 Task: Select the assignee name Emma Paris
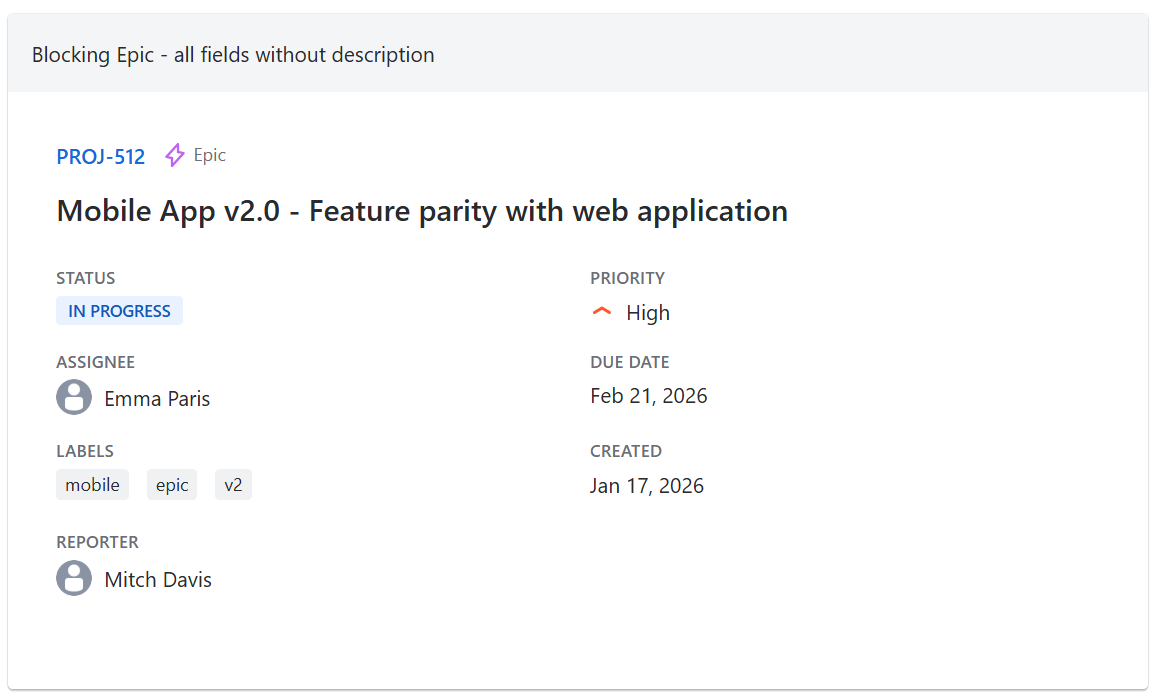point(157,399)
